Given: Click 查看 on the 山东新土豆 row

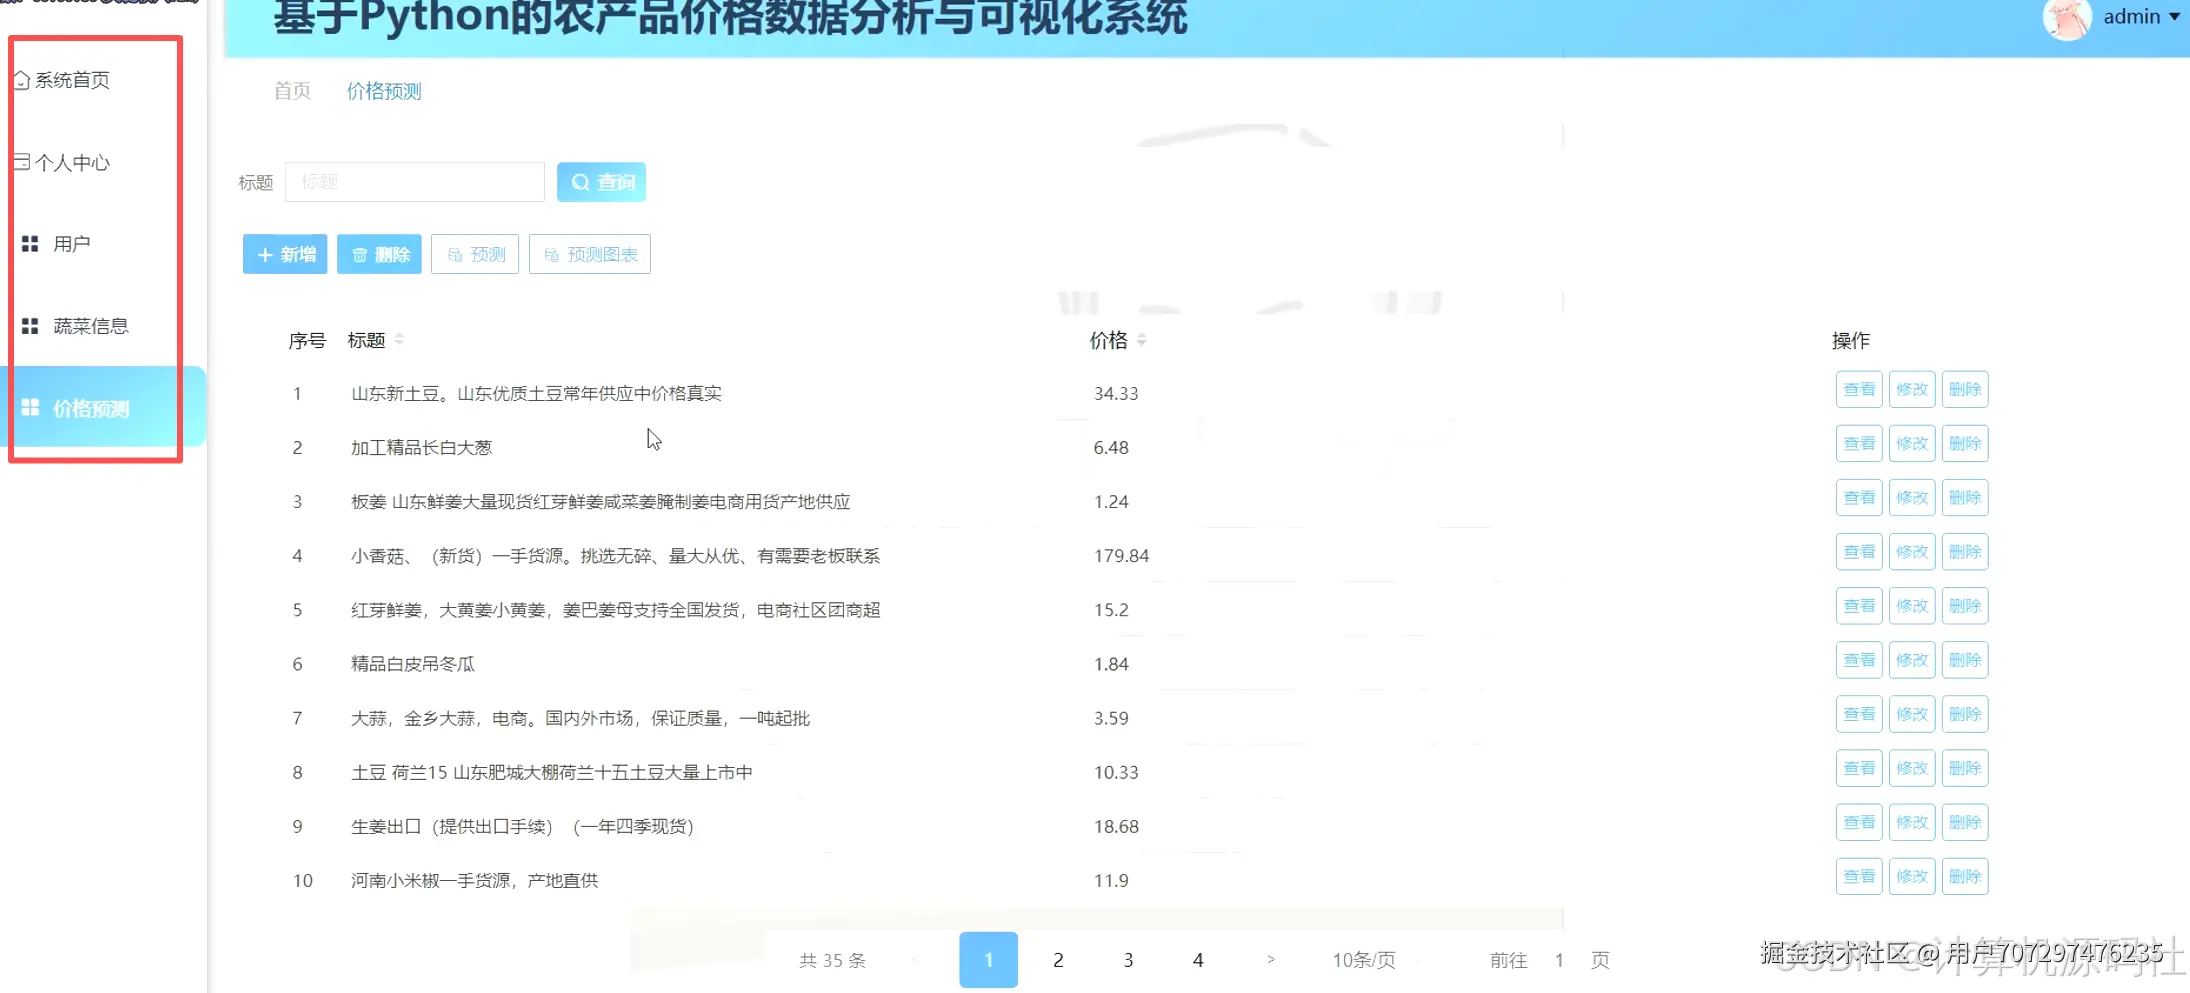Looking at the screenshot, I should [1859, 389].
